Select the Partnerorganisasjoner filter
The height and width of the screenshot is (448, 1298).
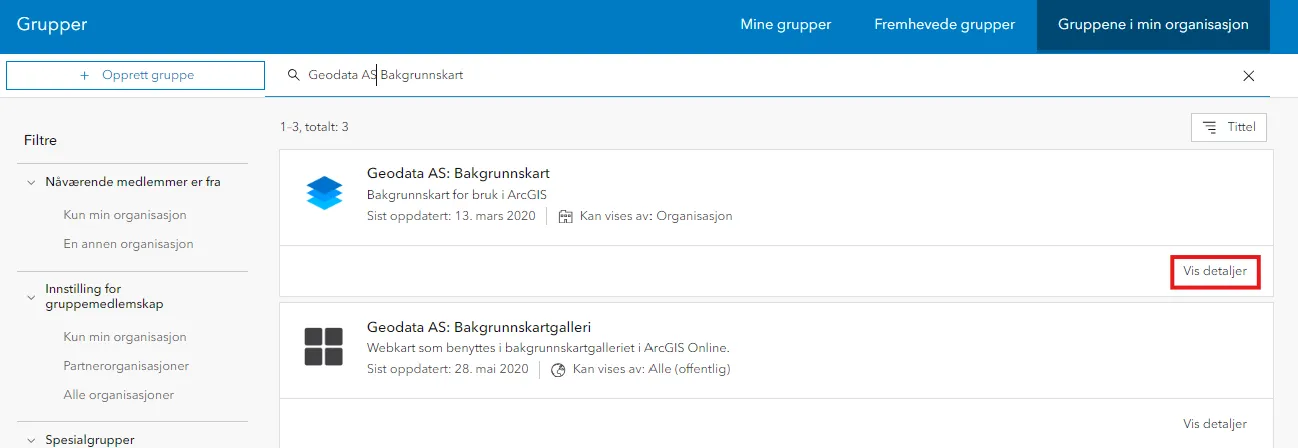click(x=126, y=366)
